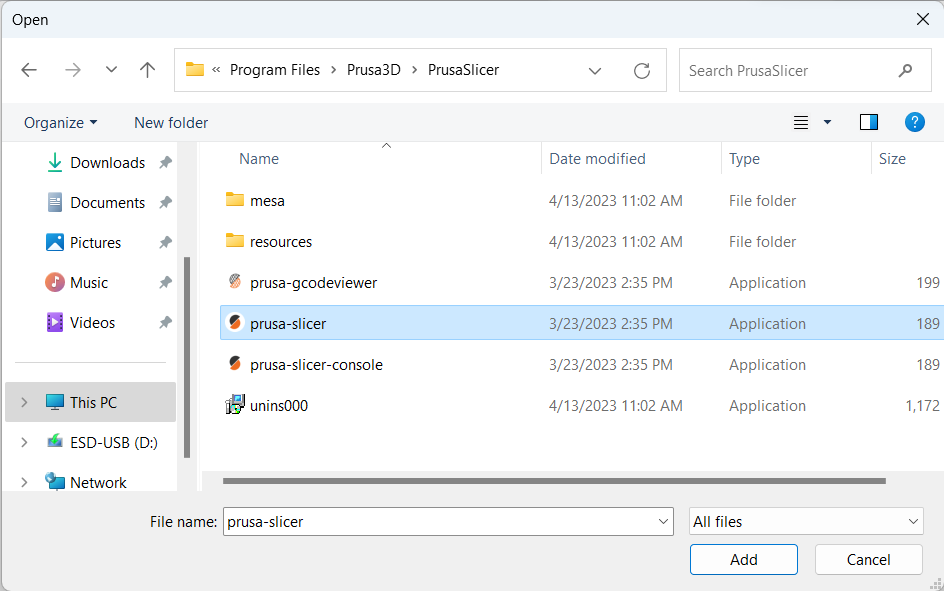Click the pin icon beside Pictures

tap(166, 243)
